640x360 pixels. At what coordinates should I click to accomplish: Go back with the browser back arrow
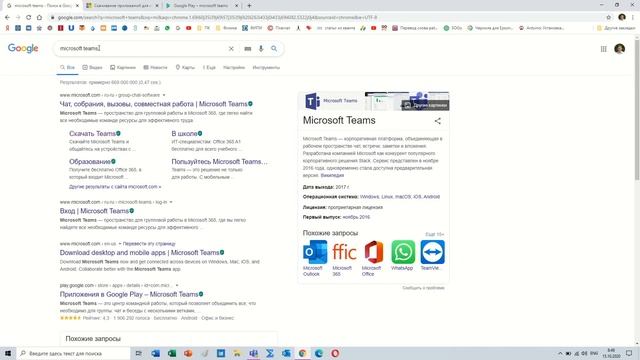(x=7, y=17)
